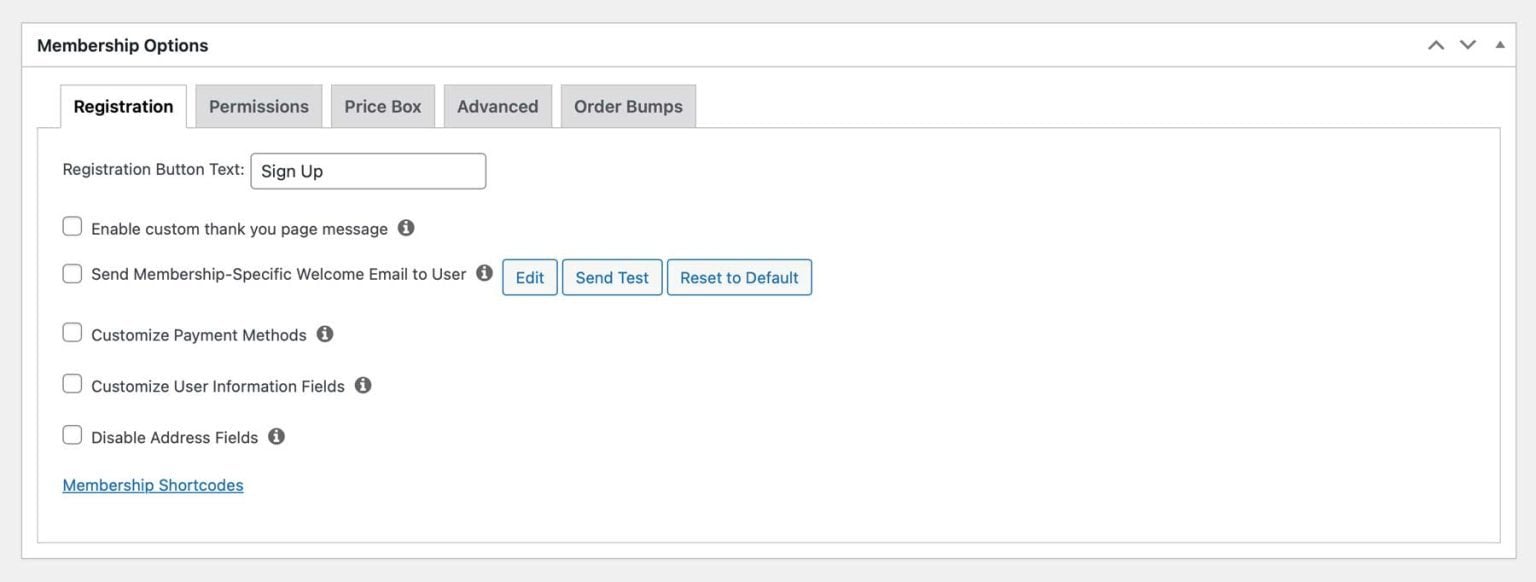
Task: Open the Membership Shortcodes link
Action: [x=153, y=483]
